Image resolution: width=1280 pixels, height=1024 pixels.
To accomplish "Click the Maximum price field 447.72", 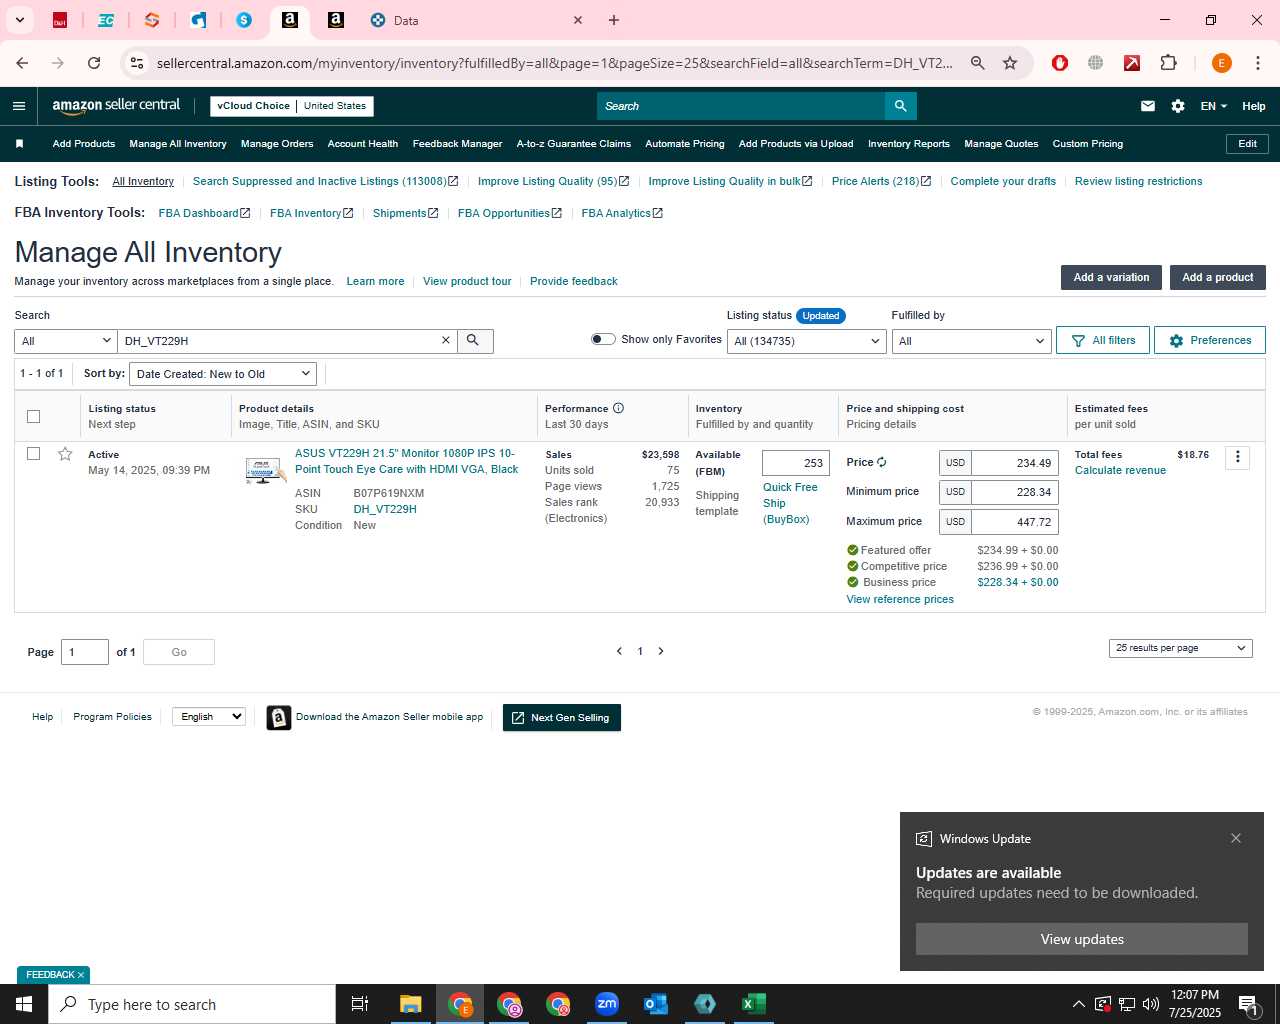I will 1015,522.
